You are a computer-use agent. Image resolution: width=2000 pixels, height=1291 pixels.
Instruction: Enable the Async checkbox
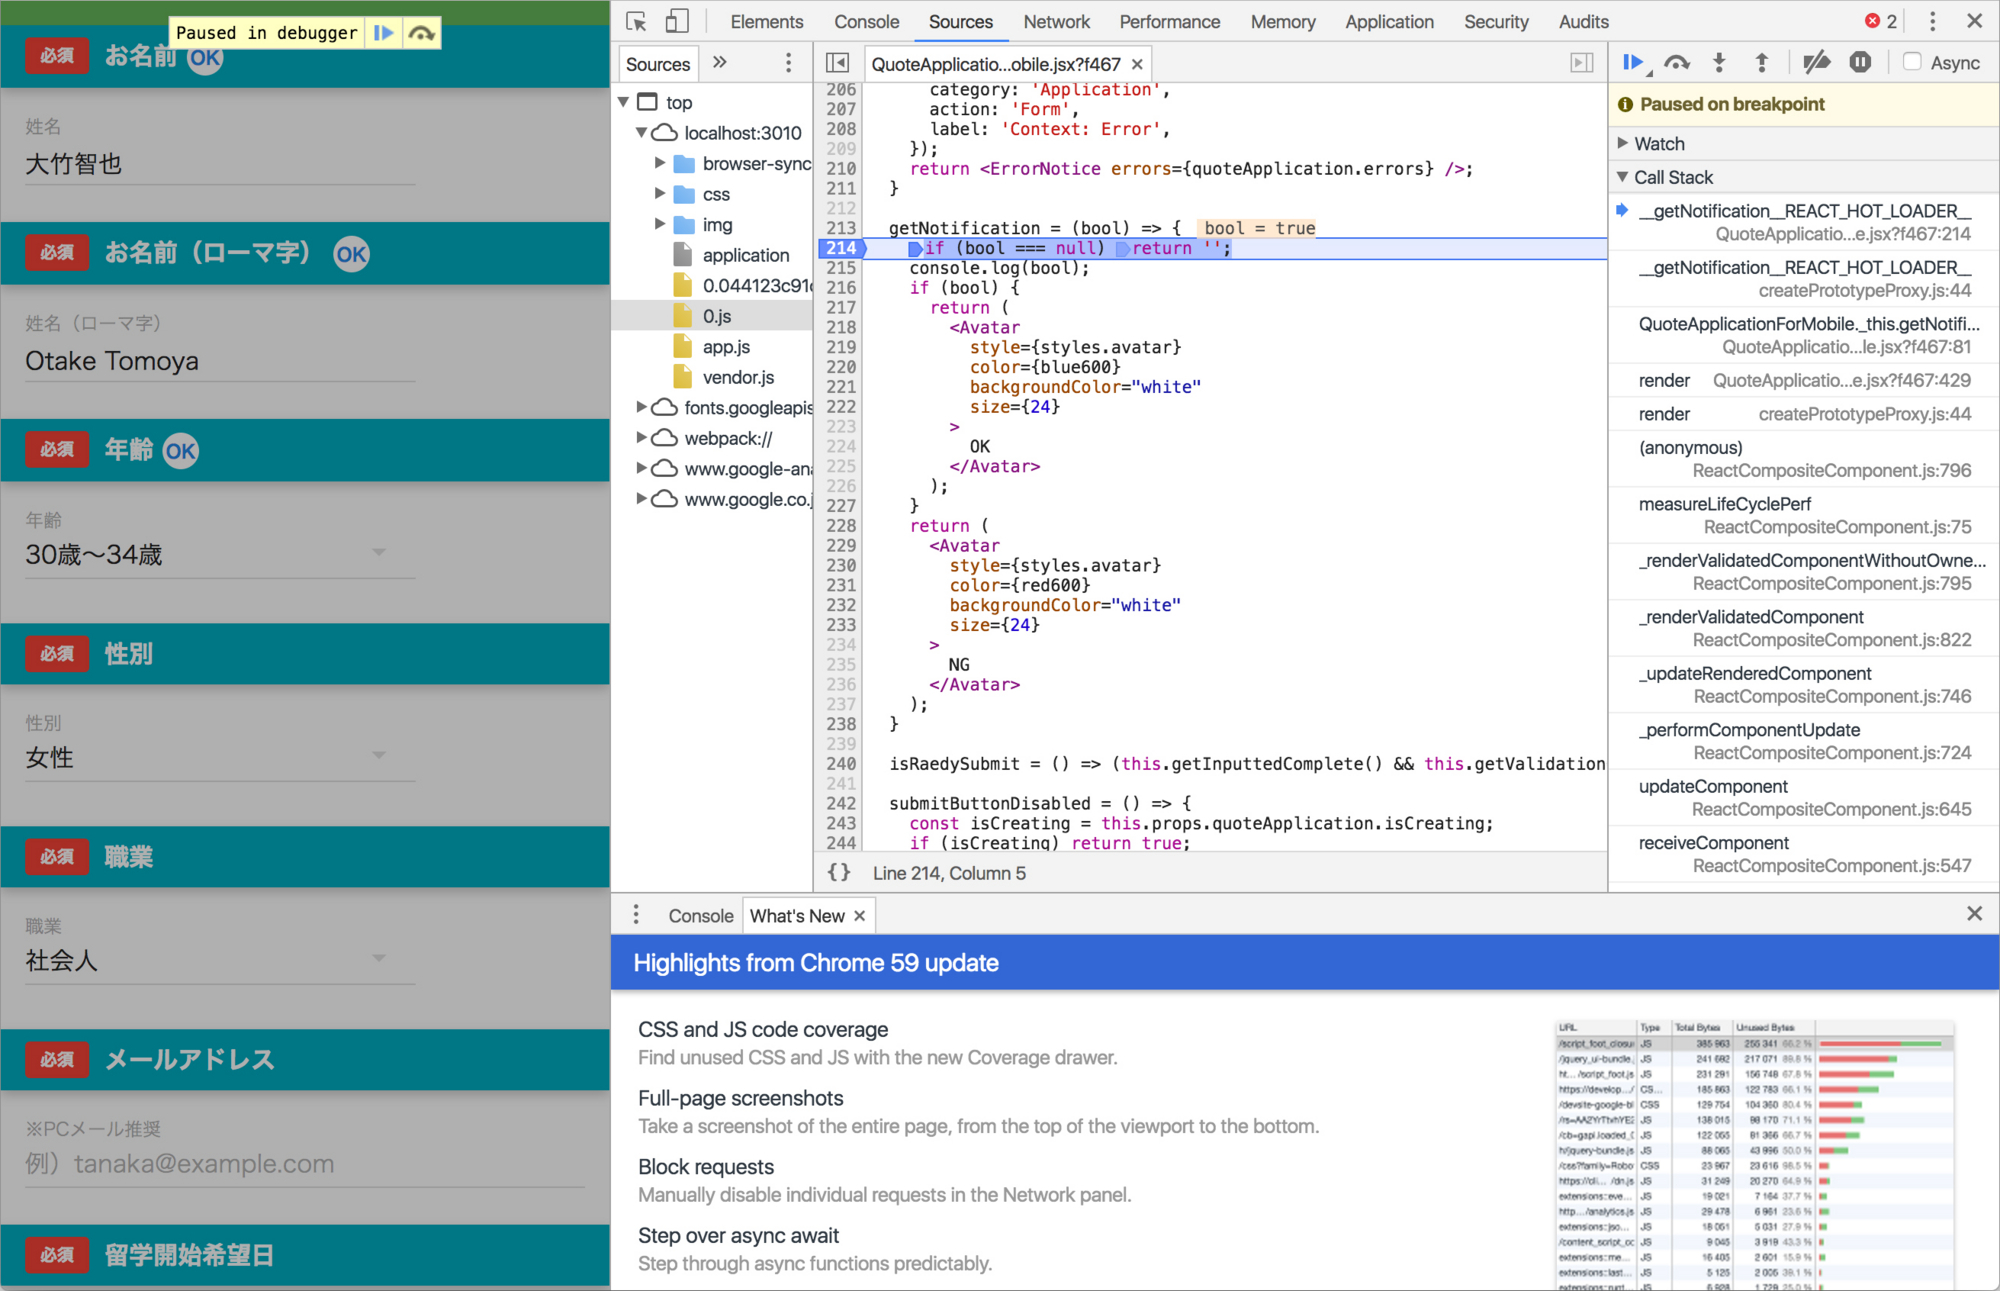[1912, 62]
